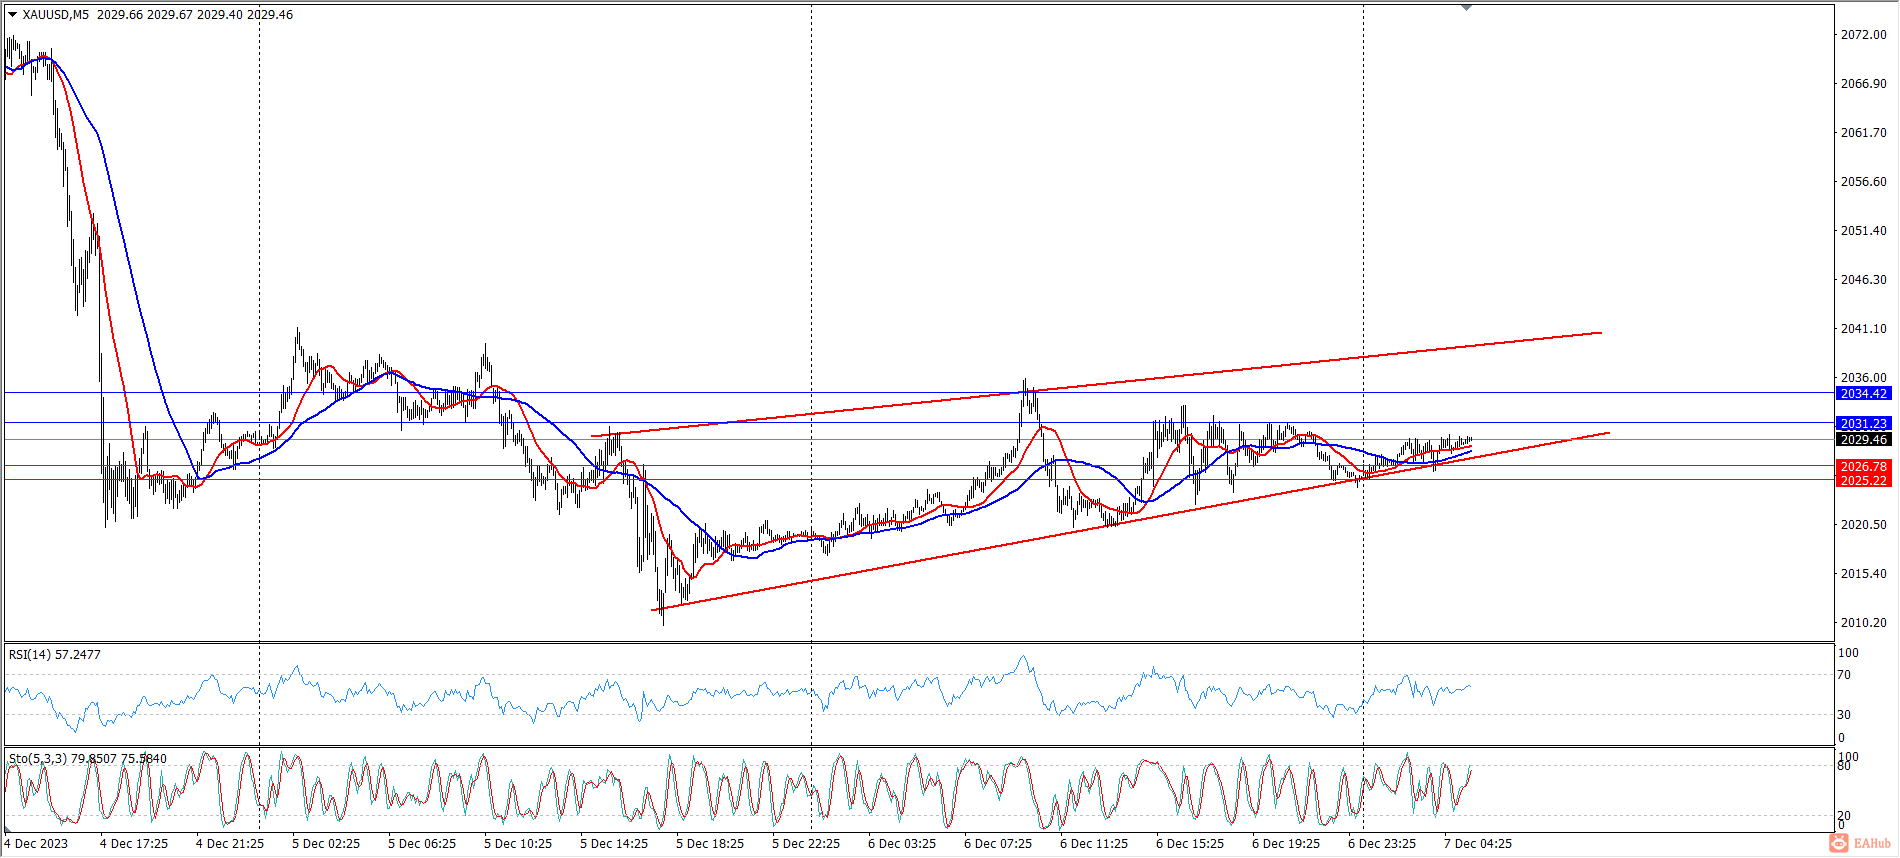Click the 5 Dec 02:25 time label
This screenshot has width=1900, height=858.
pos(326,844)
